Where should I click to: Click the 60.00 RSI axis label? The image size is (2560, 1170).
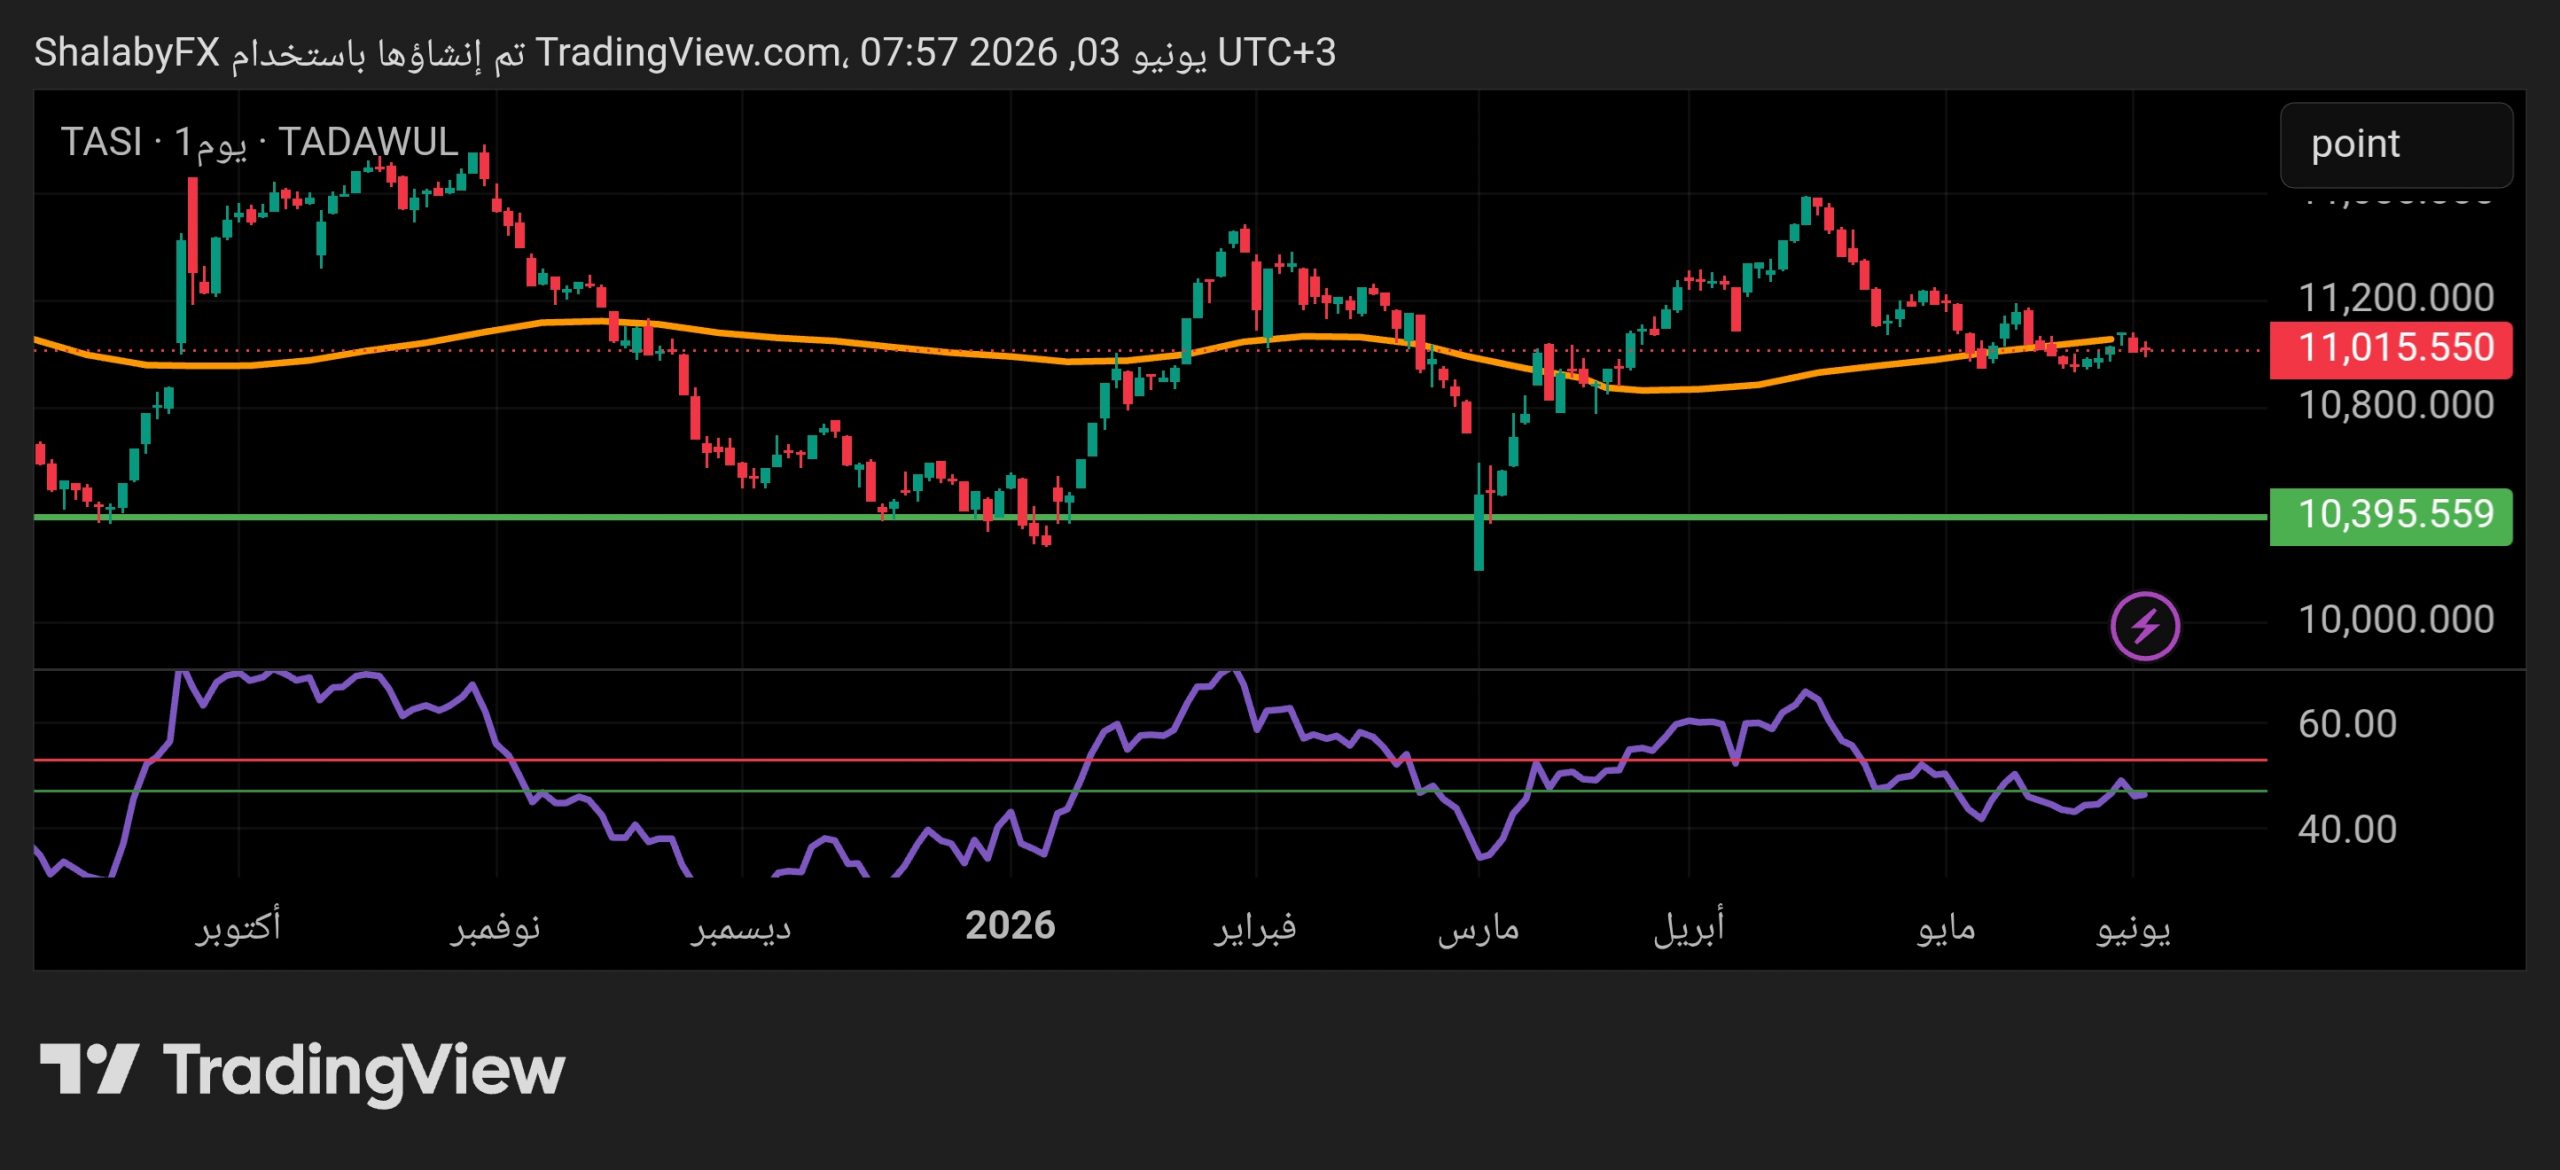(2347, 724)
